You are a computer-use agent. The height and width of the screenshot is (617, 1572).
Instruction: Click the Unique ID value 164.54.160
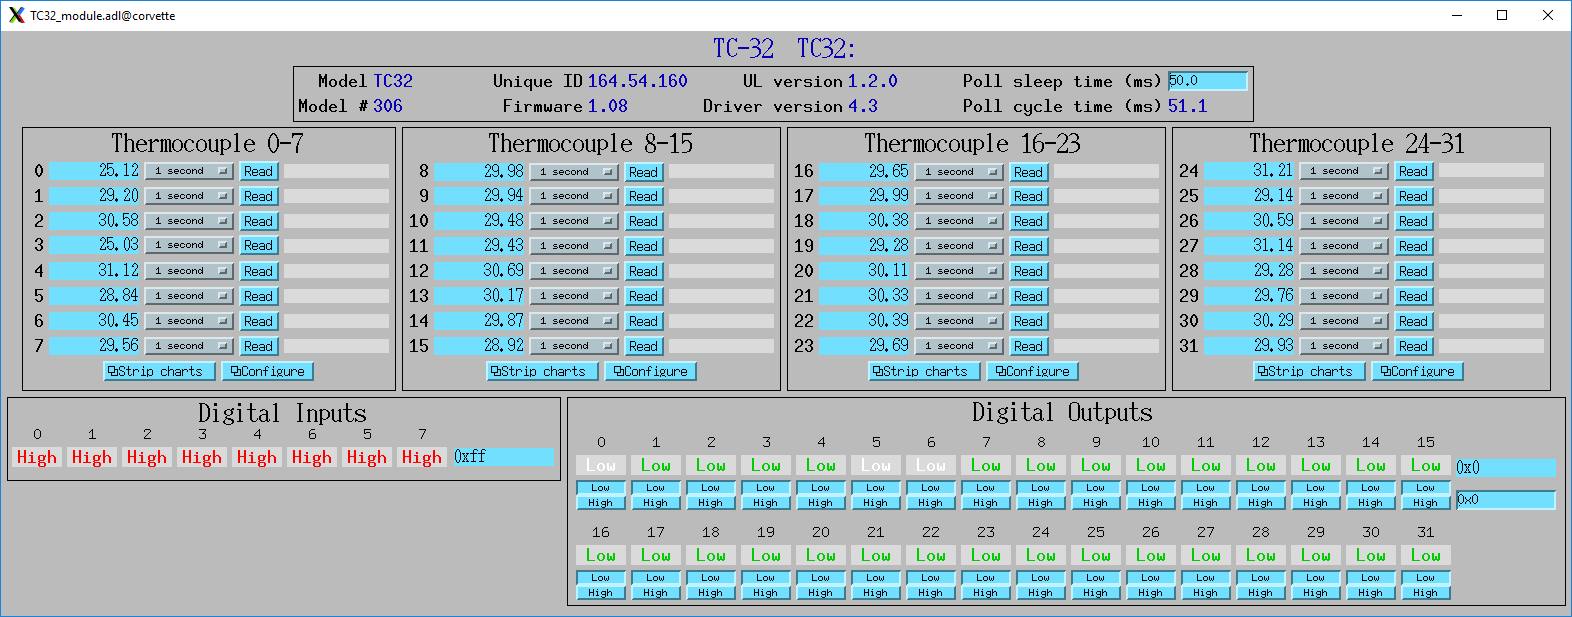point(638,81)
